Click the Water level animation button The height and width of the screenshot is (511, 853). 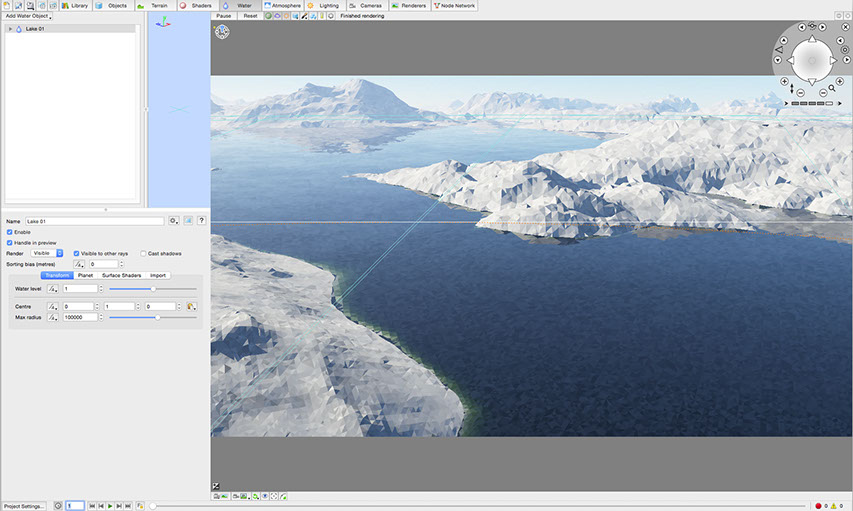(x=54, y=288)
